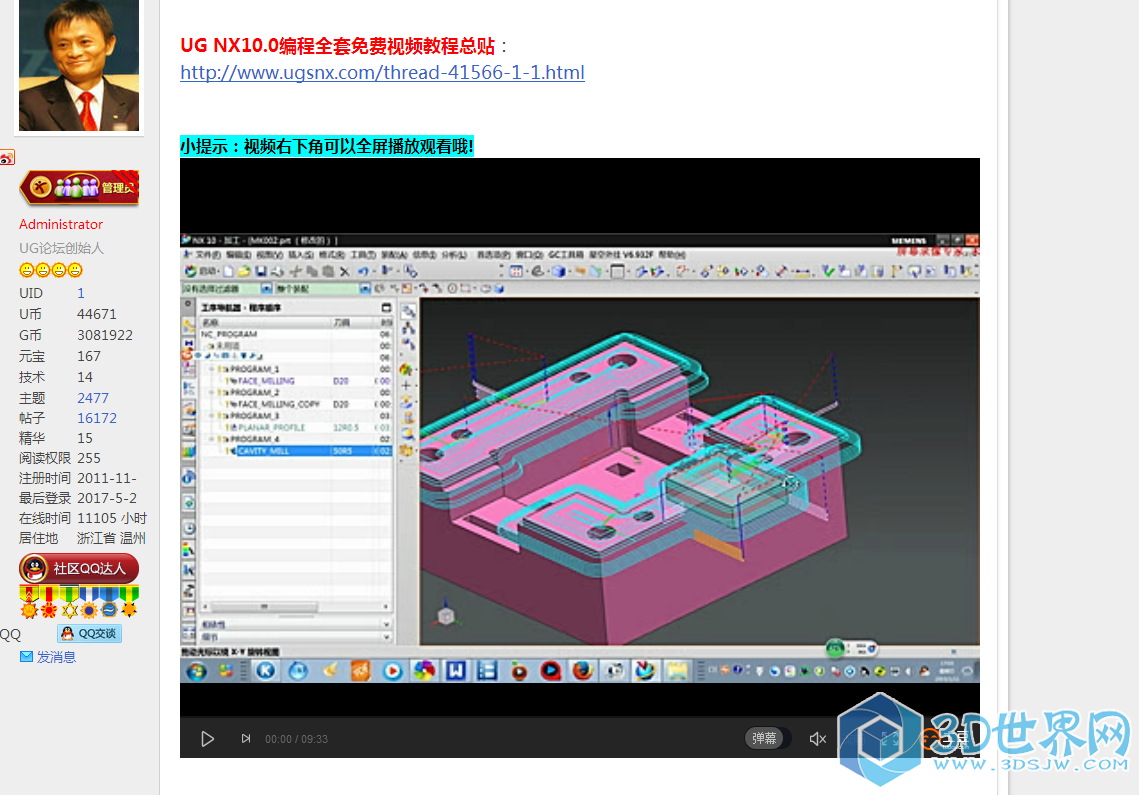This screenshot has height=795, width=1139.
Task: Click the hexagram star medal icon
Action: [70, 602]
